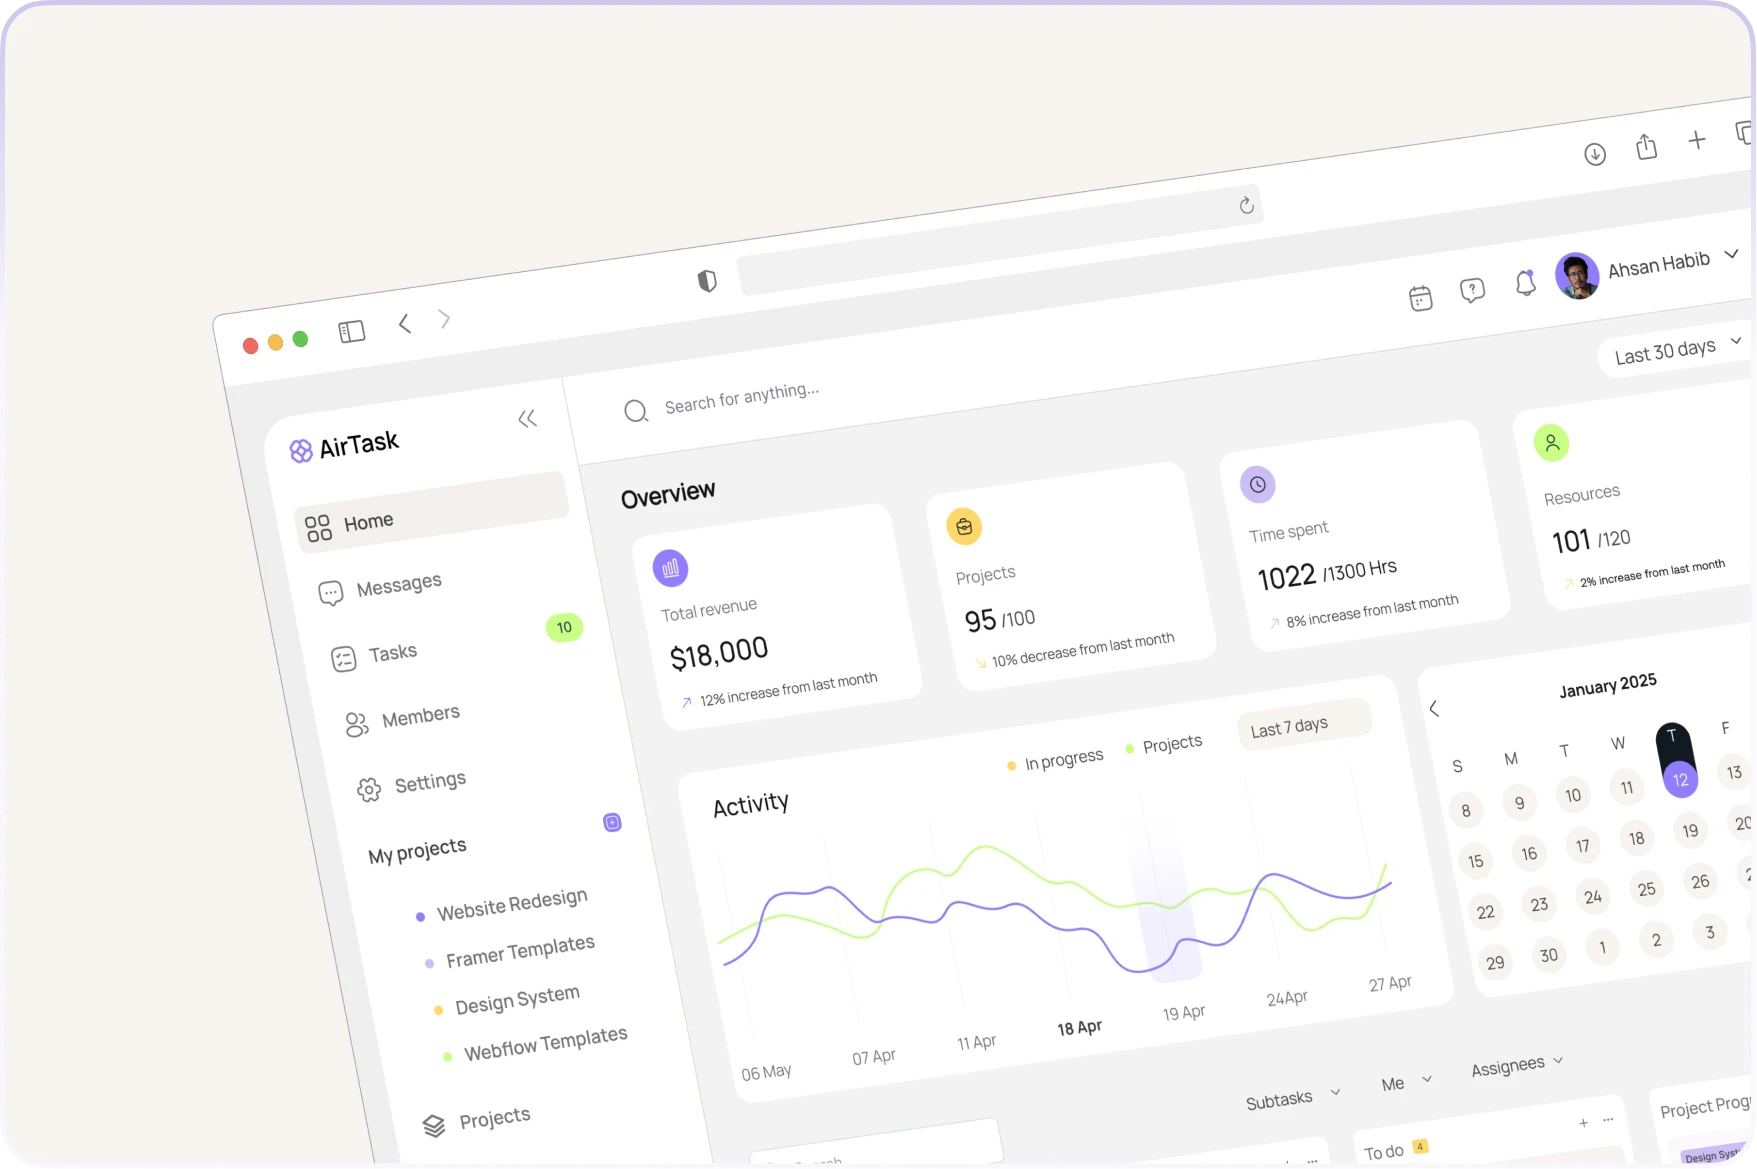Click the 19 Apr chart axis label
The image size is (1757, 1169).
[1183, 1012]
